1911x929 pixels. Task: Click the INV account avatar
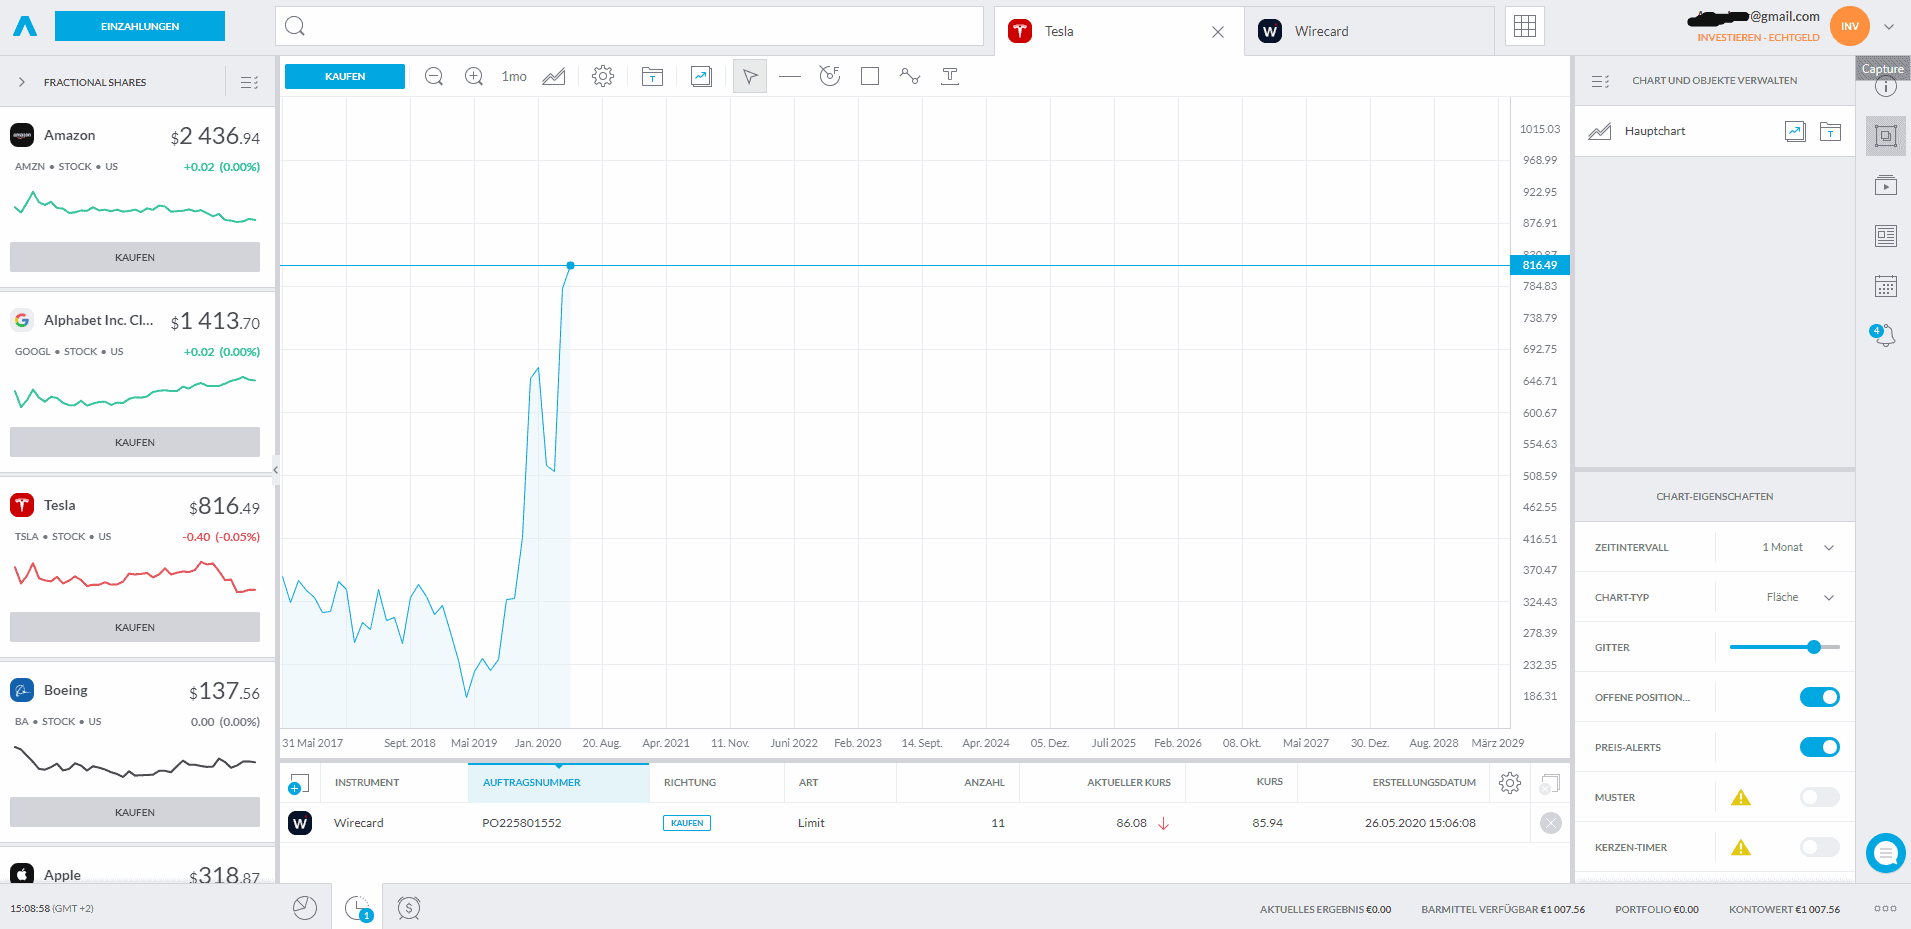1850,26
